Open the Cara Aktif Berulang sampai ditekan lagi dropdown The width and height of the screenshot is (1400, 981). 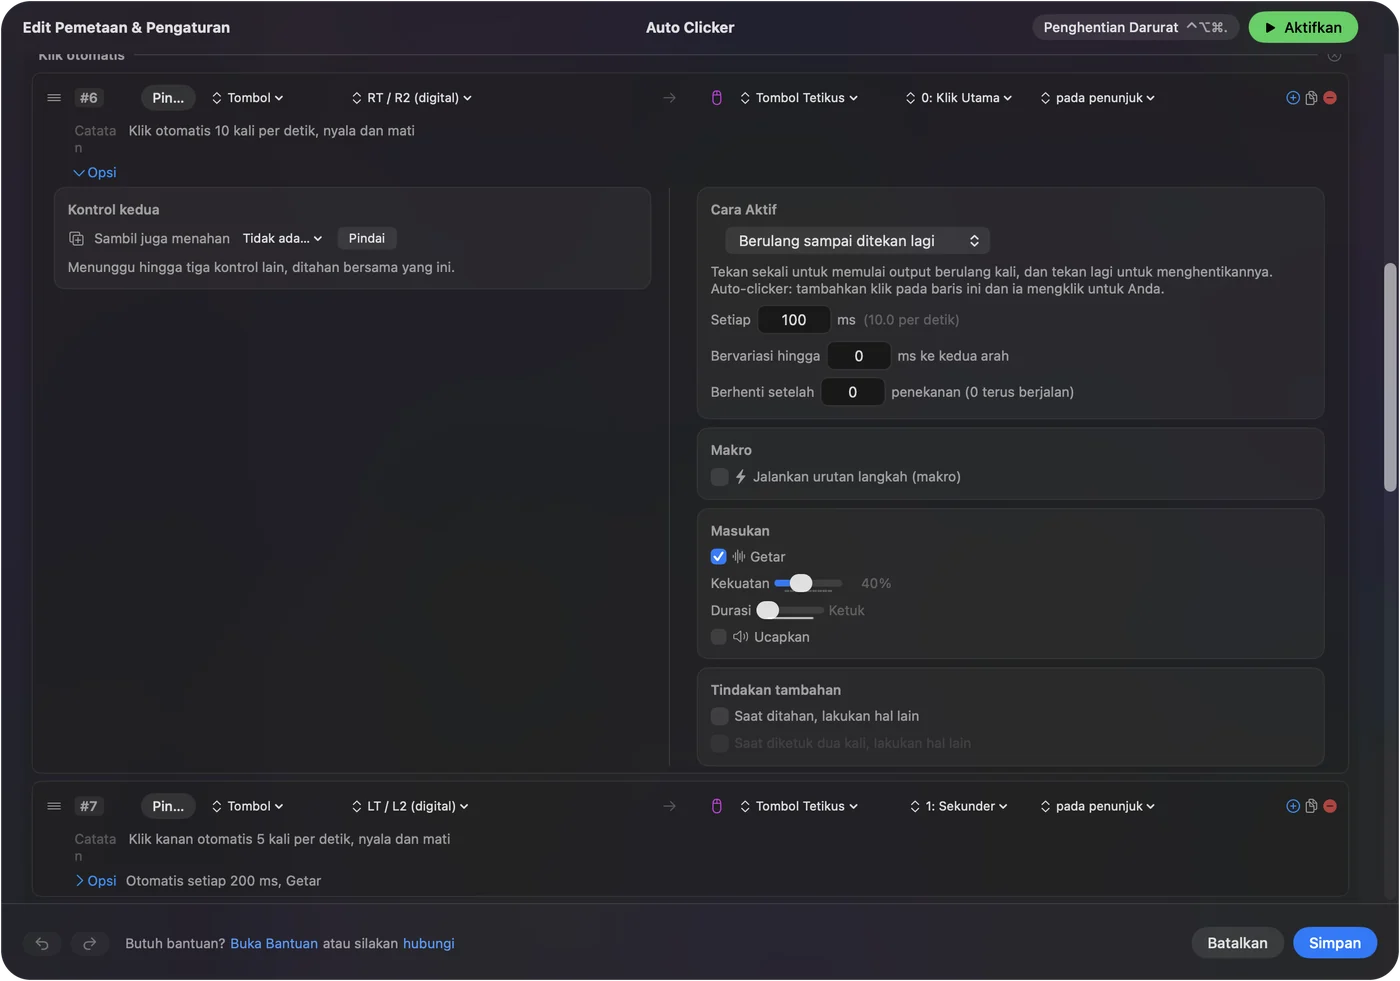(x=857, y=241)
